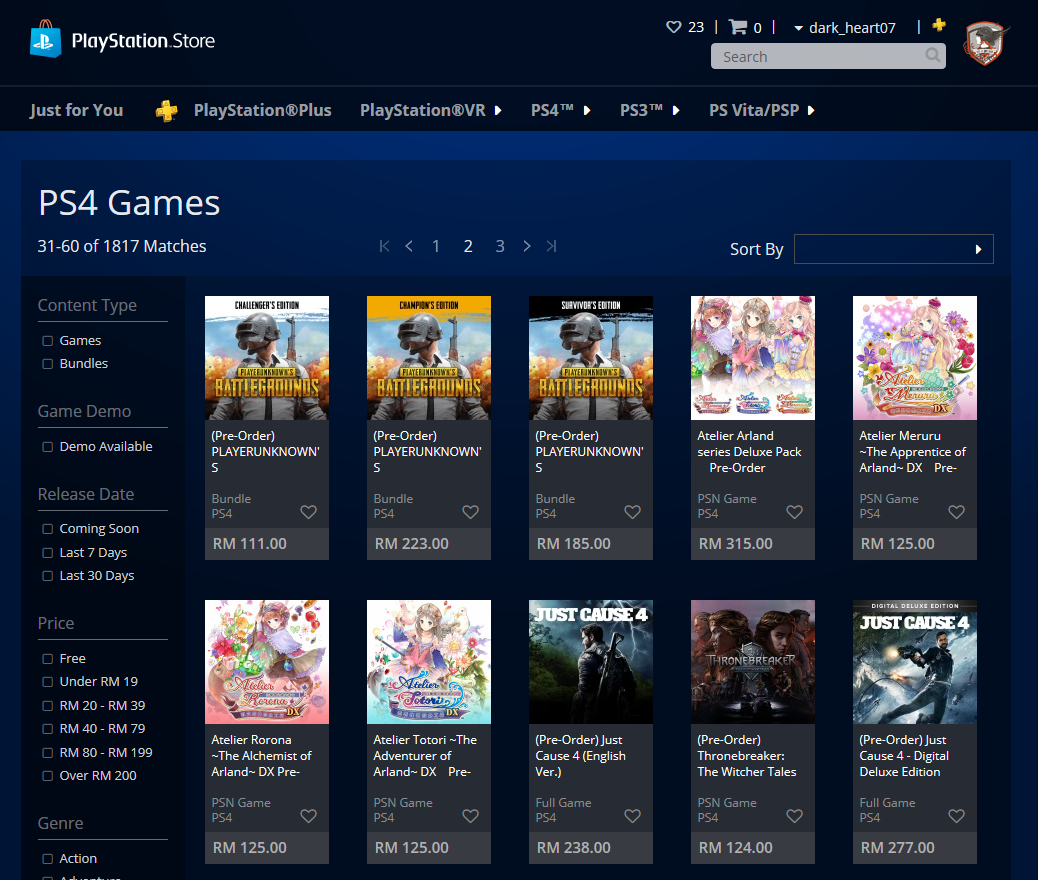Wishlist Atelier Arland series Deluxe Pack heart

(794, 512)
